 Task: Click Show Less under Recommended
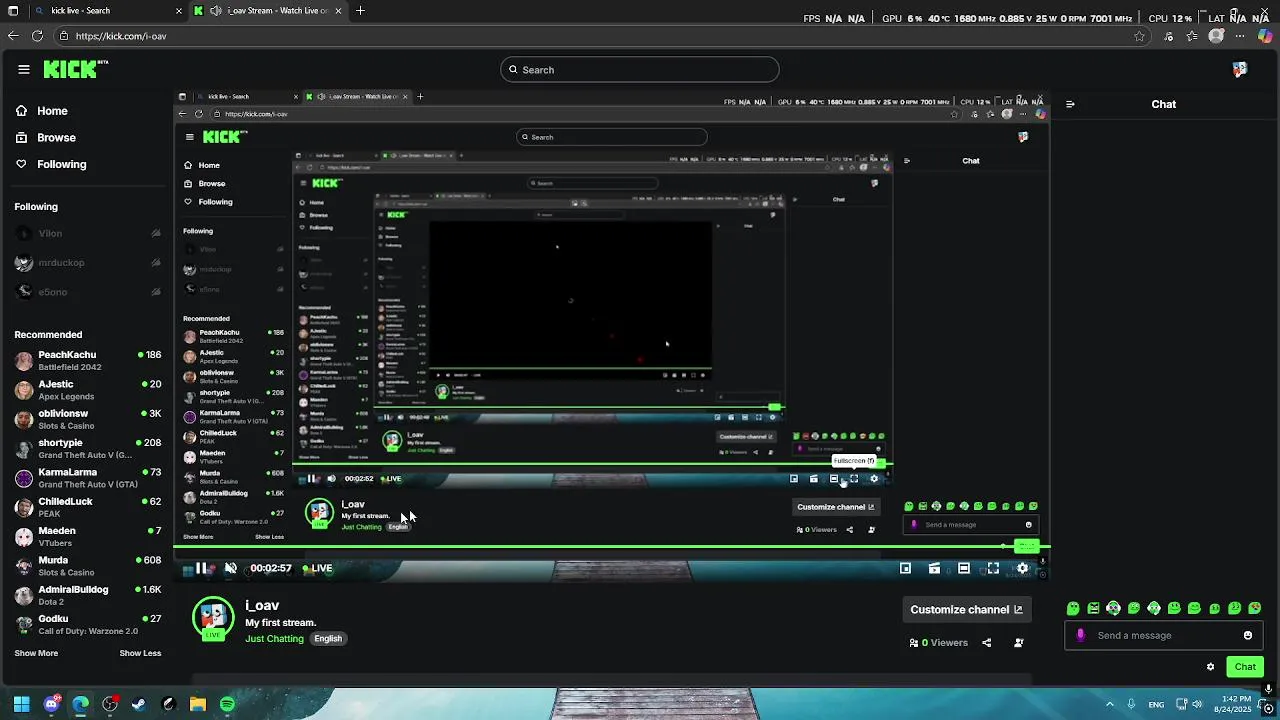click(x=140, y=653)
